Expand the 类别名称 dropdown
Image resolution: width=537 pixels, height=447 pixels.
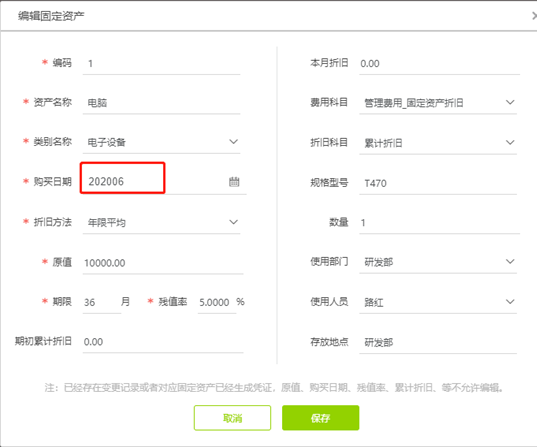coord(233,141)
